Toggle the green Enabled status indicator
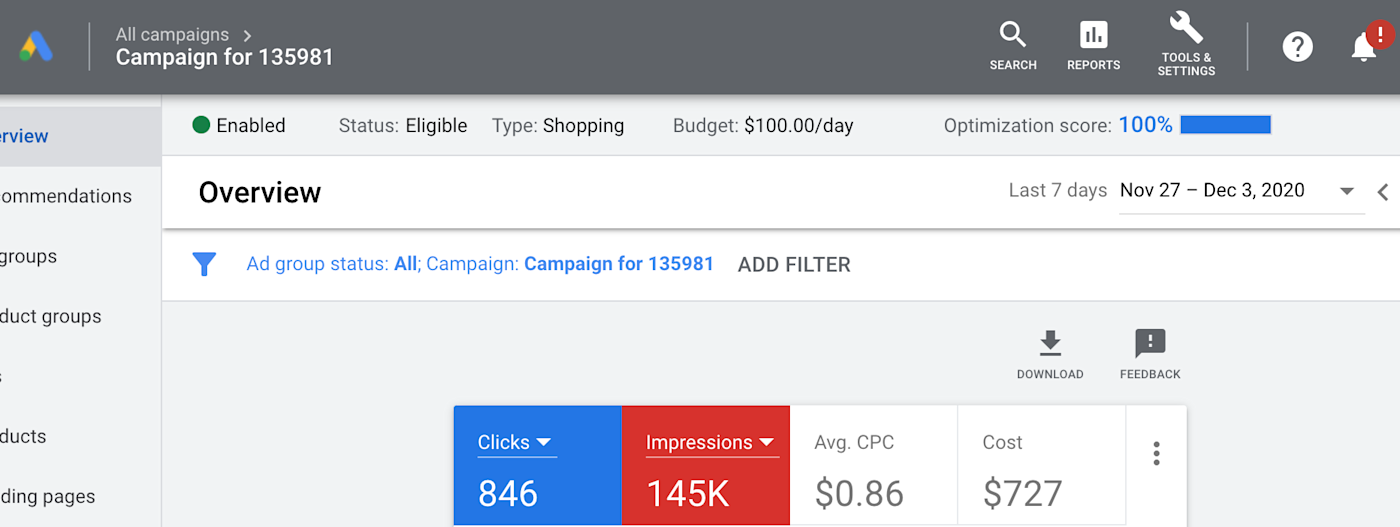Screen dimensions: 1400x527 [201, 125]
